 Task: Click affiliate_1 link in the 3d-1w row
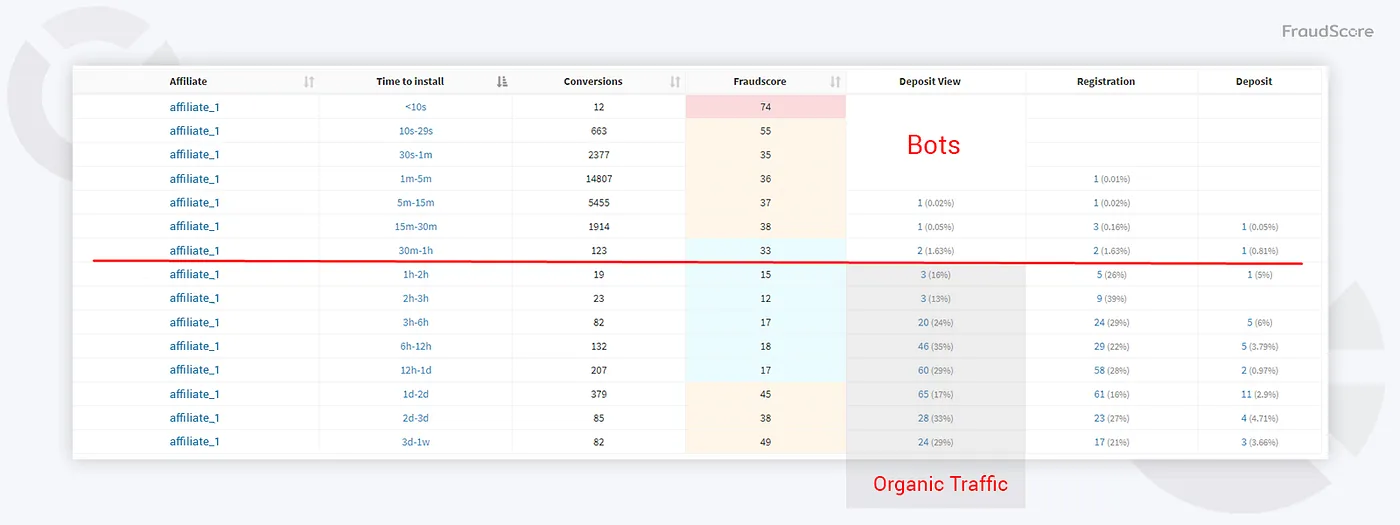pos(194,442)
